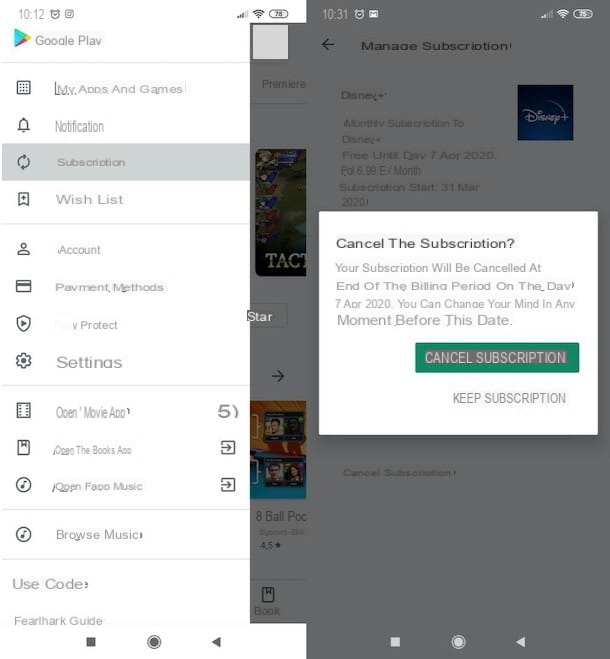
Task: Tap the Payment Methods card icon
Action: click(x=24, y=286)
